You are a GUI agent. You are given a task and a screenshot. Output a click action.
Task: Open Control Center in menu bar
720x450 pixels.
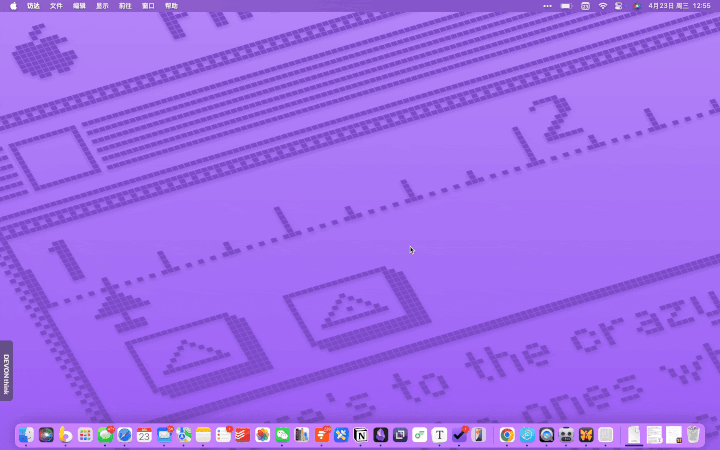[619, 6]
